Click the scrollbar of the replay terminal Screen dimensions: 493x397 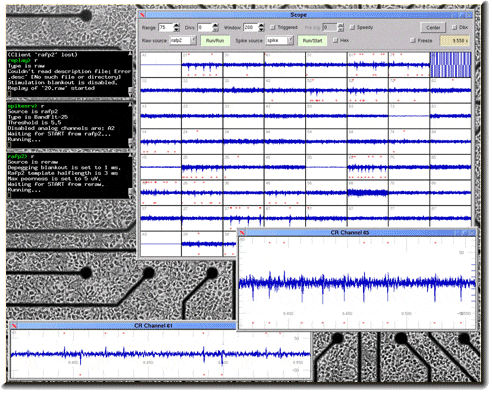131,74
